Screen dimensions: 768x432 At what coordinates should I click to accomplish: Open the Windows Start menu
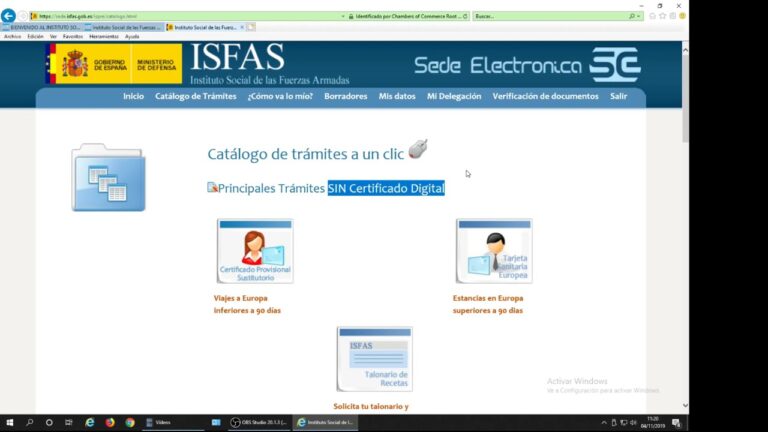[x=9, y=422]
